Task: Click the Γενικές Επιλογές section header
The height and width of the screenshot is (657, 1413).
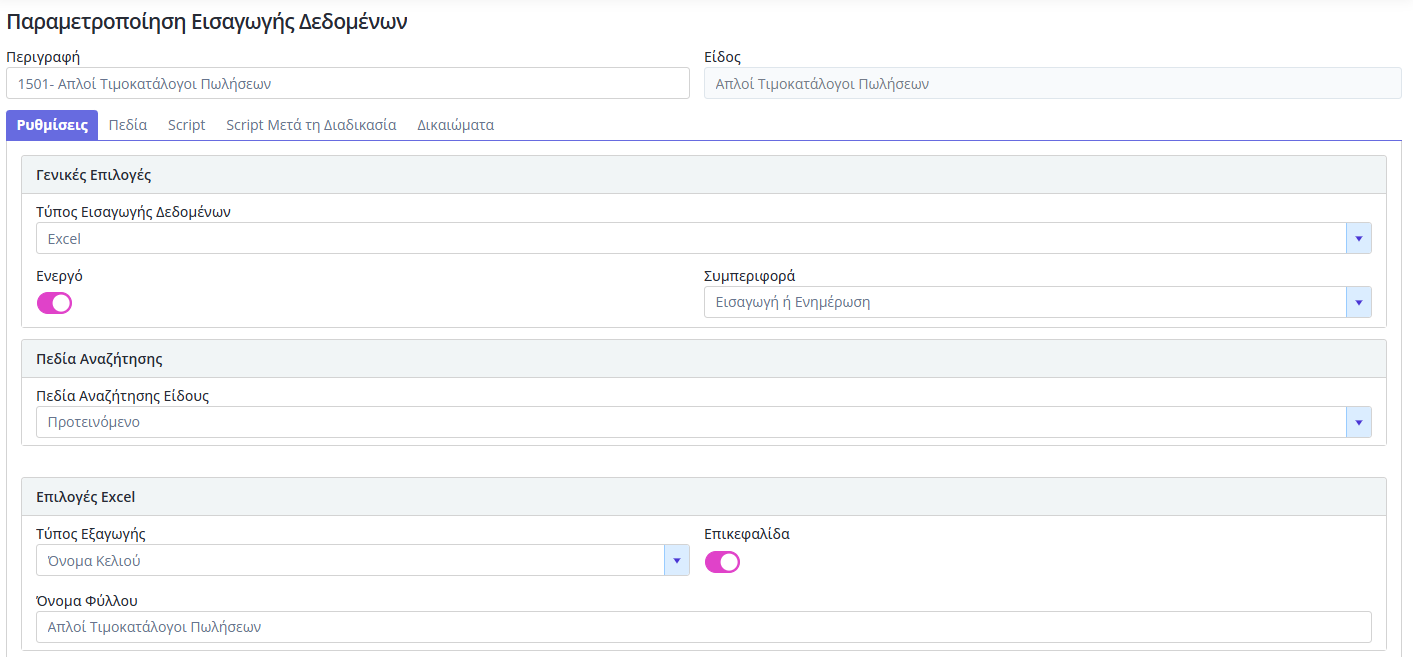Action: point(93,175)
